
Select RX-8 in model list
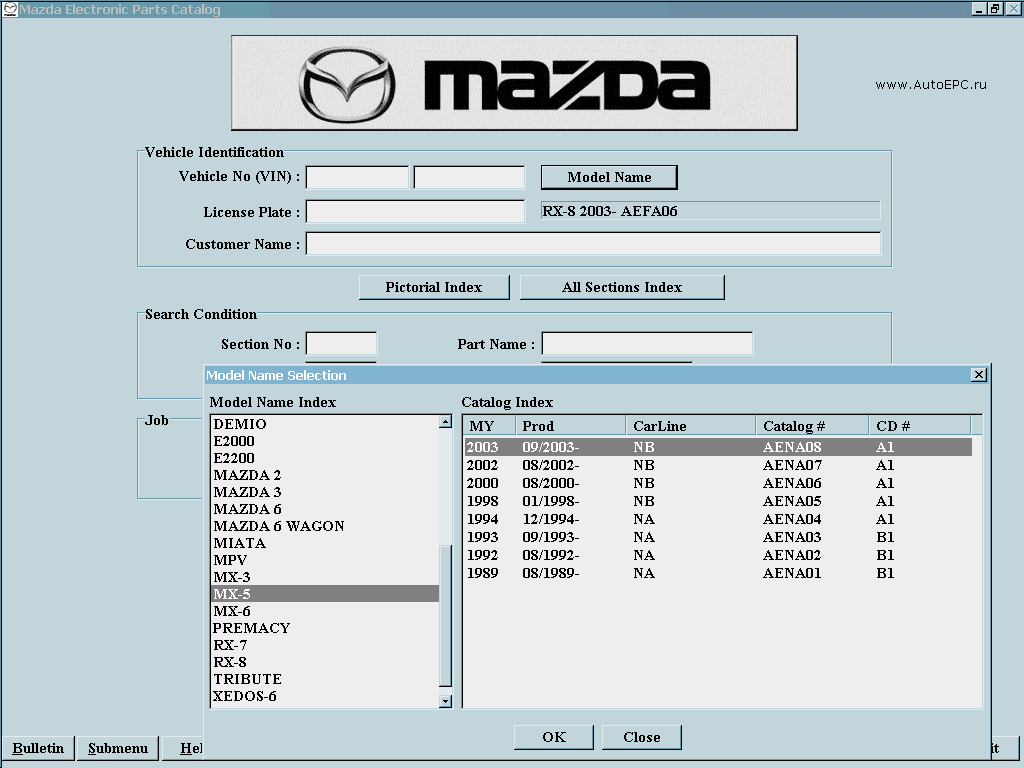point(325,662)
